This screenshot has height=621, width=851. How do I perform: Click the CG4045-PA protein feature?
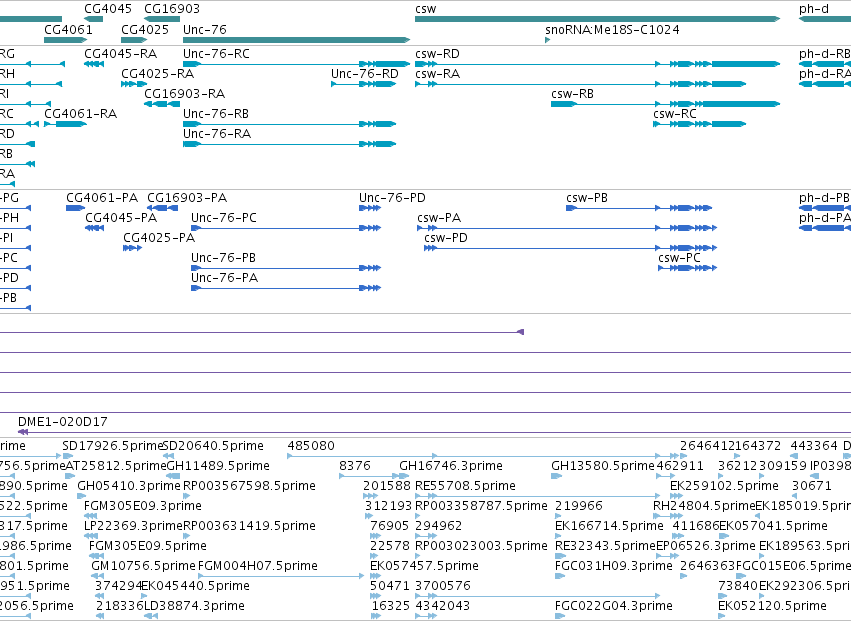point(94,228)
